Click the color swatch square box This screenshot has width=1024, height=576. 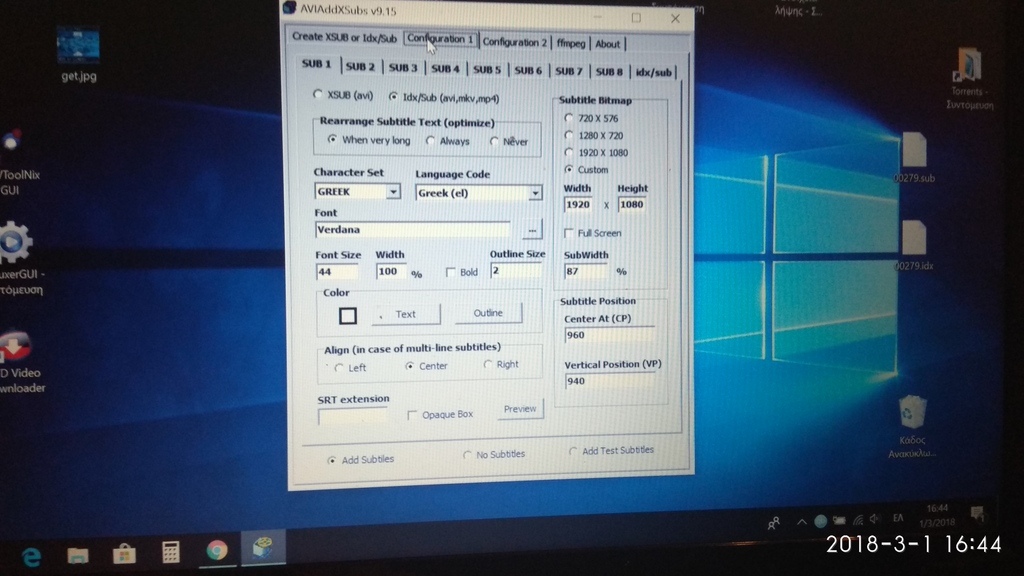point(347,316)
